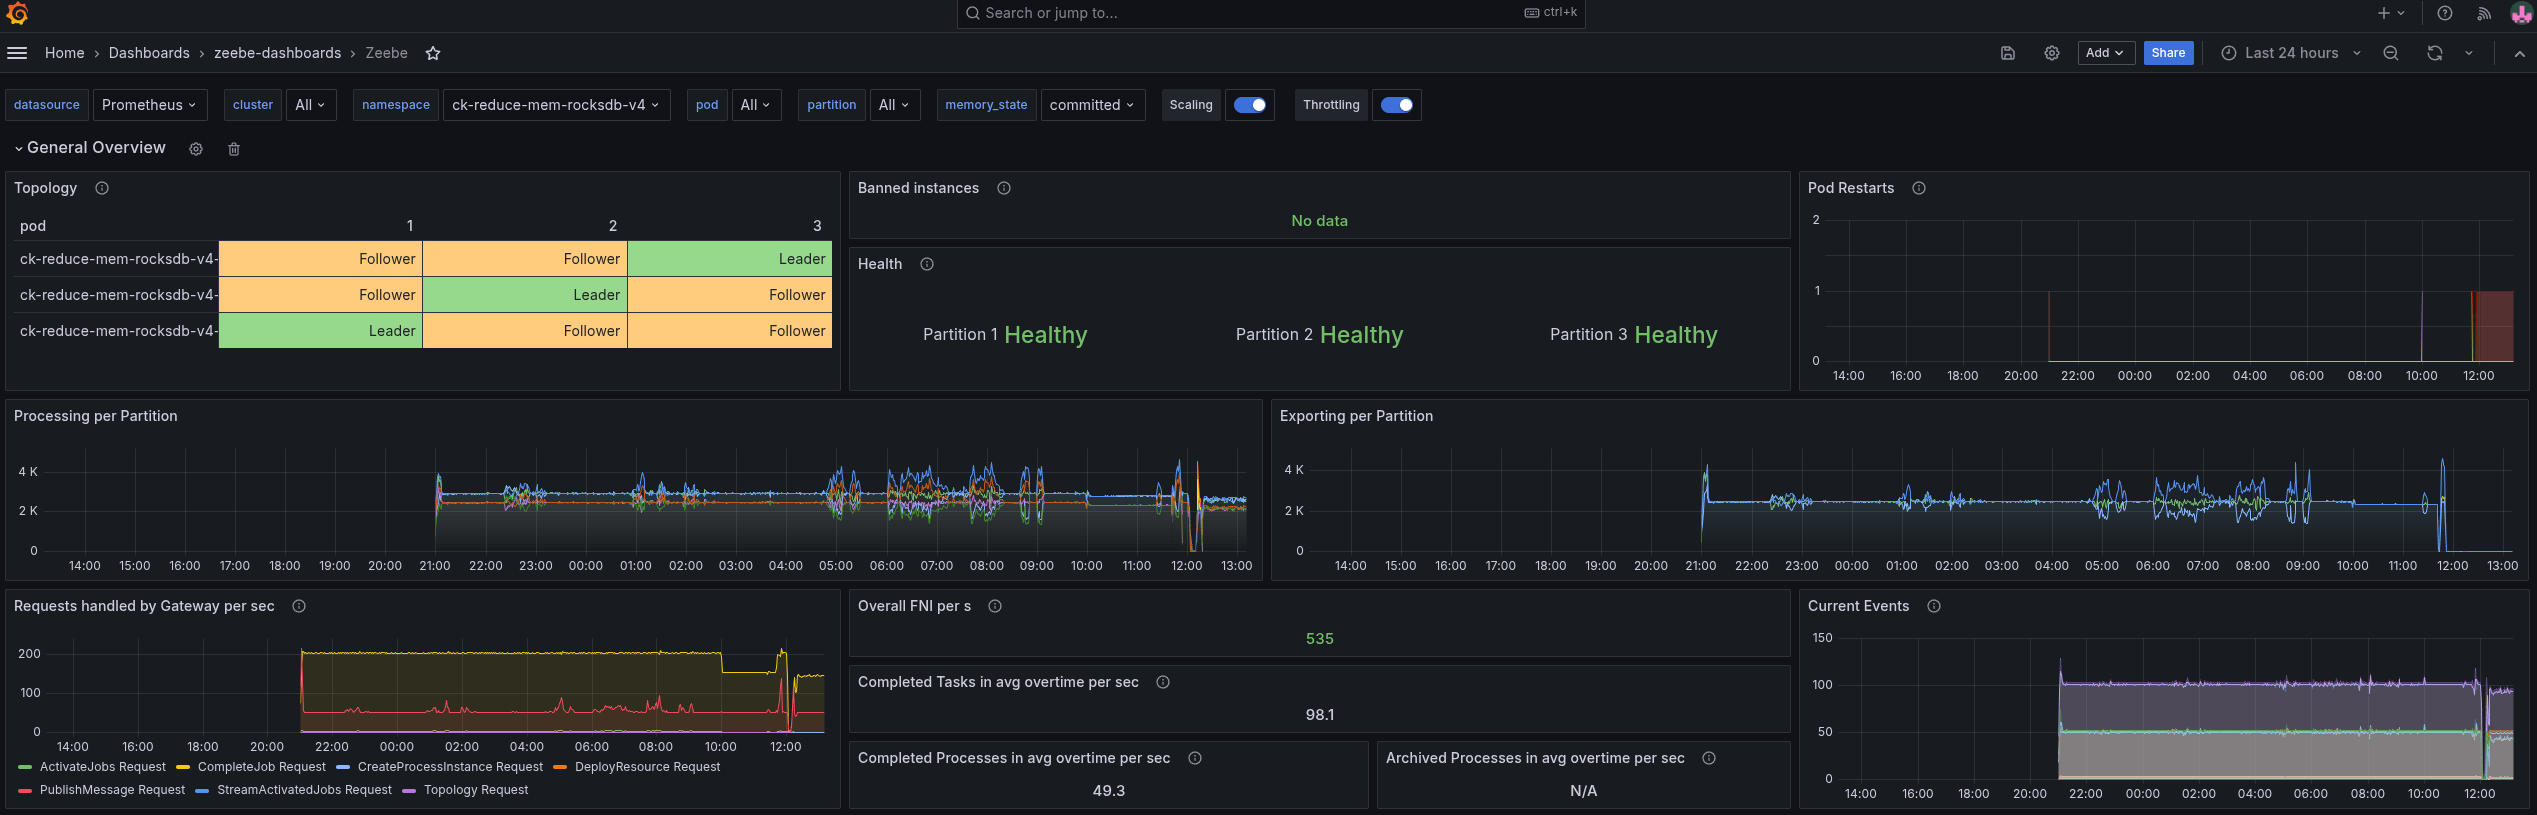Viewport: 2537px width, 815px height.
Task: Open the memory_state committed dropdown
Action: coord(1092,105)
